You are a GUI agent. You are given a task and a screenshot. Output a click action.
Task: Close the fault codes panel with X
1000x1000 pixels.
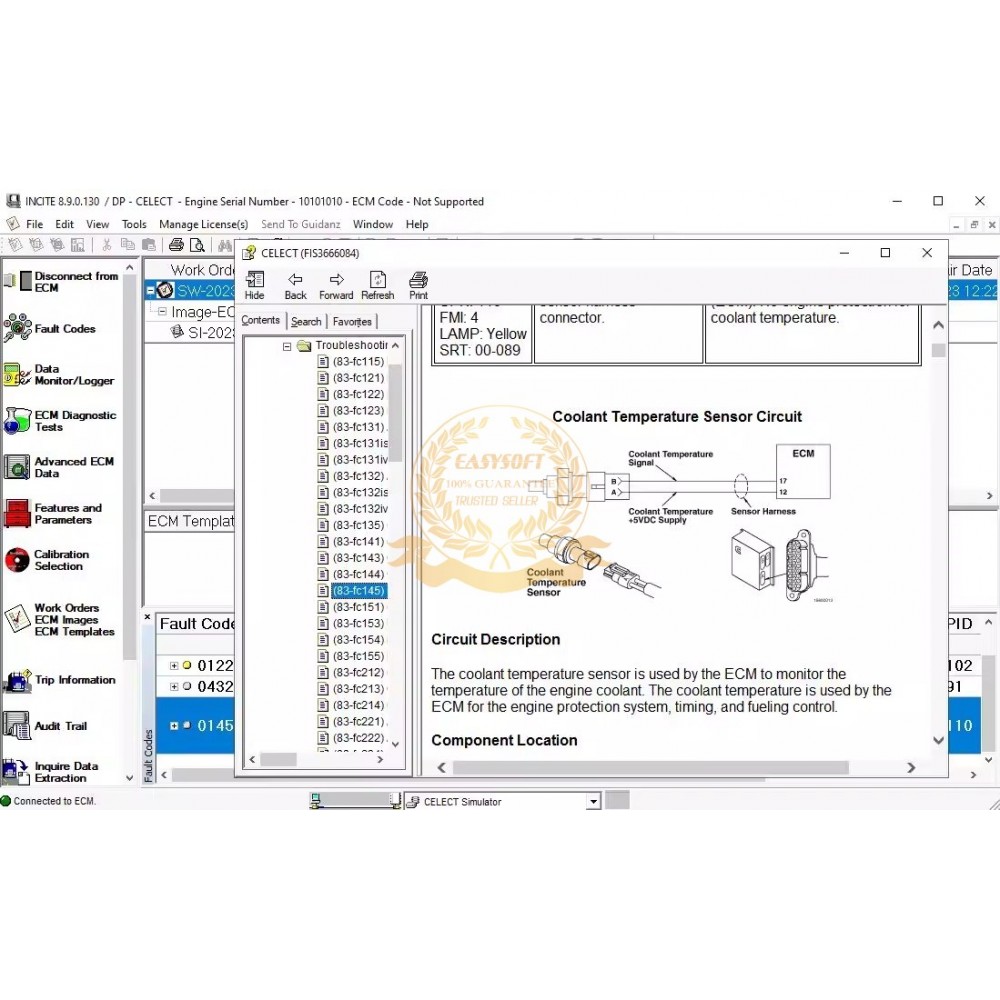147,617
